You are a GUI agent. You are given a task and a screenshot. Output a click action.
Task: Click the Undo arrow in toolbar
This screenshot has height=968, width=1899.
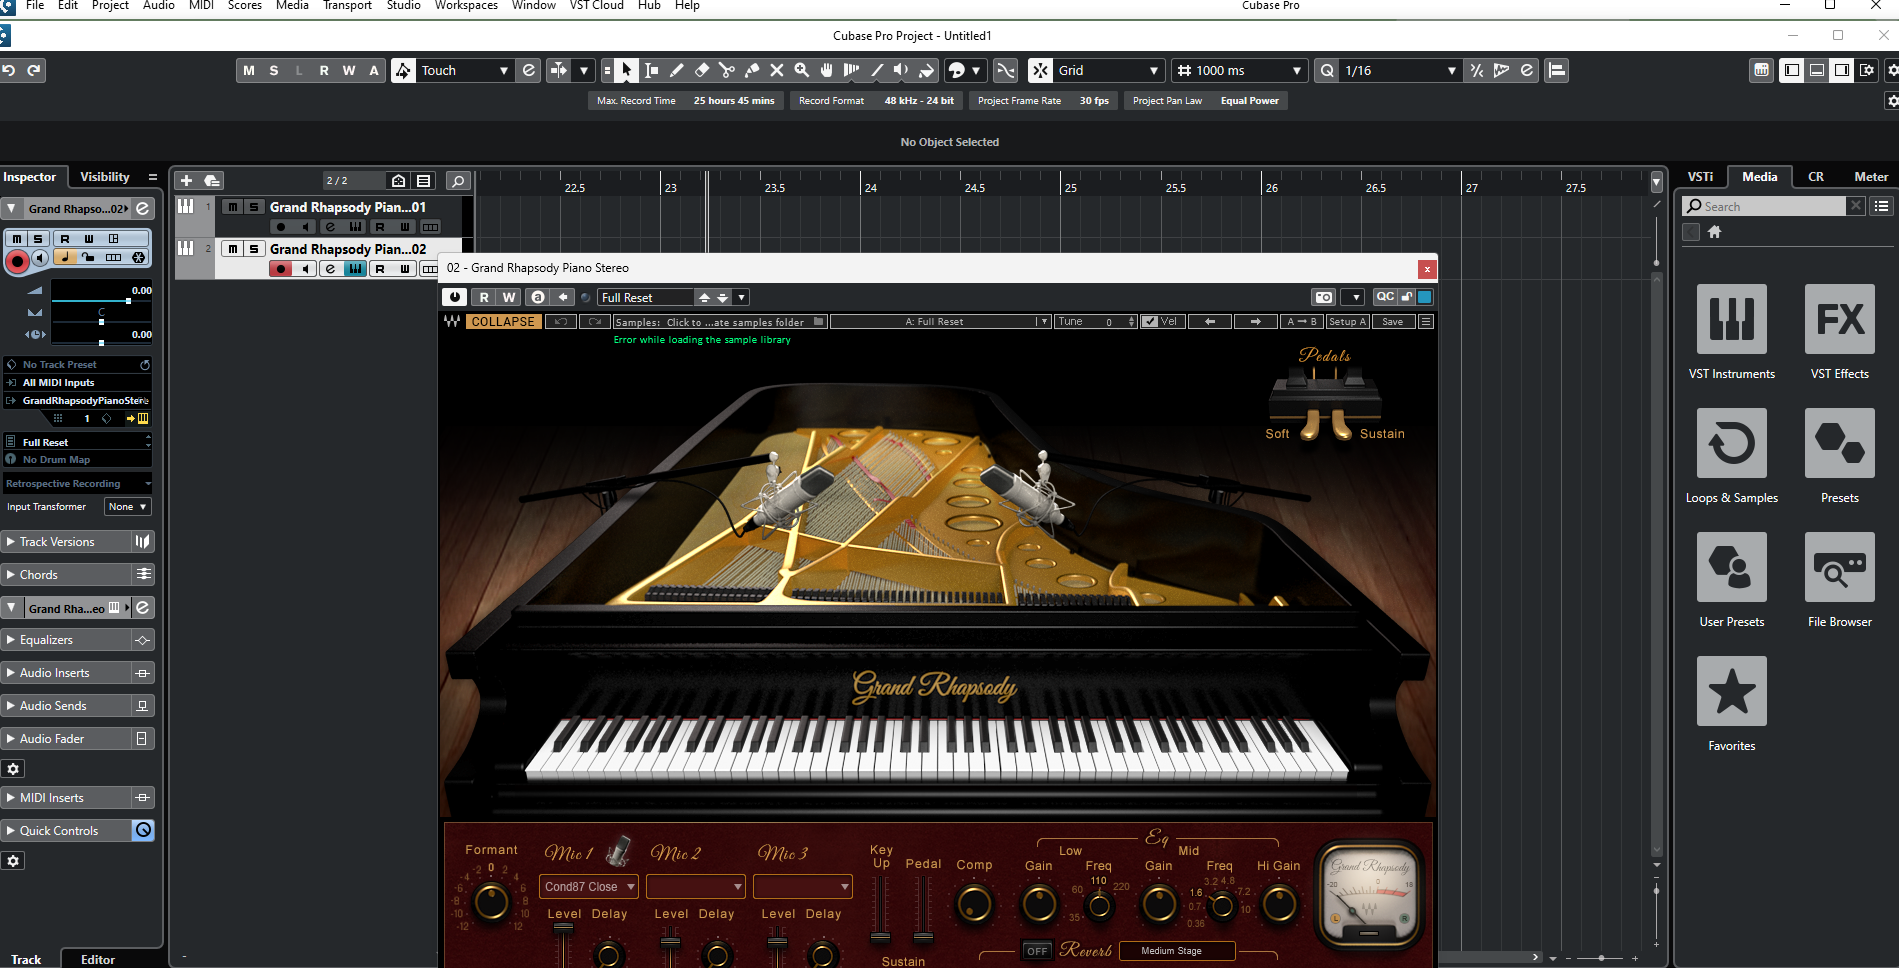[9, 70]
